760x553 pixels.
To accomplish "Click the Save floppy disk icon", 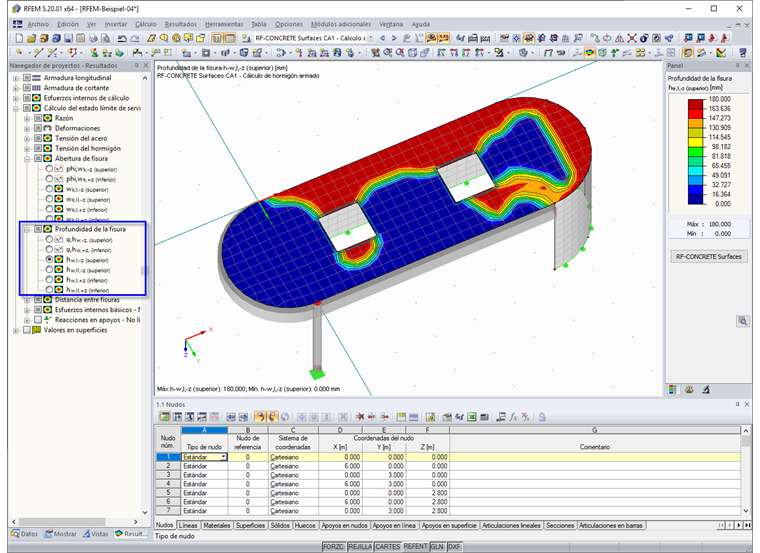I will (x=68, y=38).
